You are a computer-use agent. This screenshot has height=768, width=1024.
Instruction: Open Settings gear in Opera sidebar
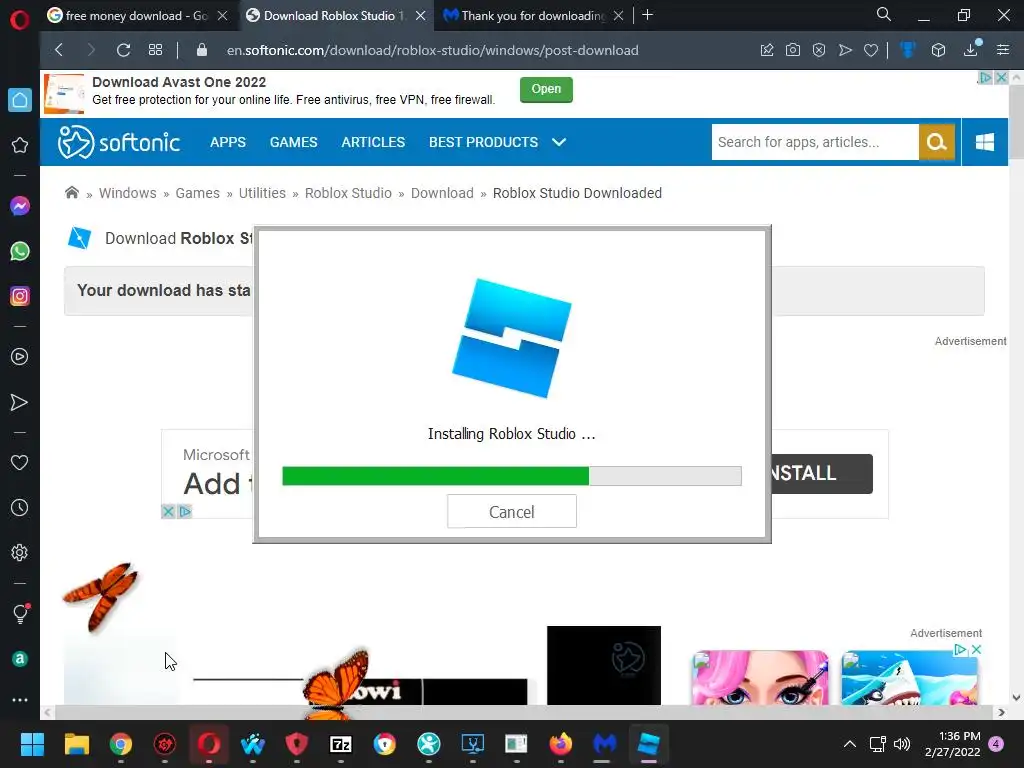point(20,552)
